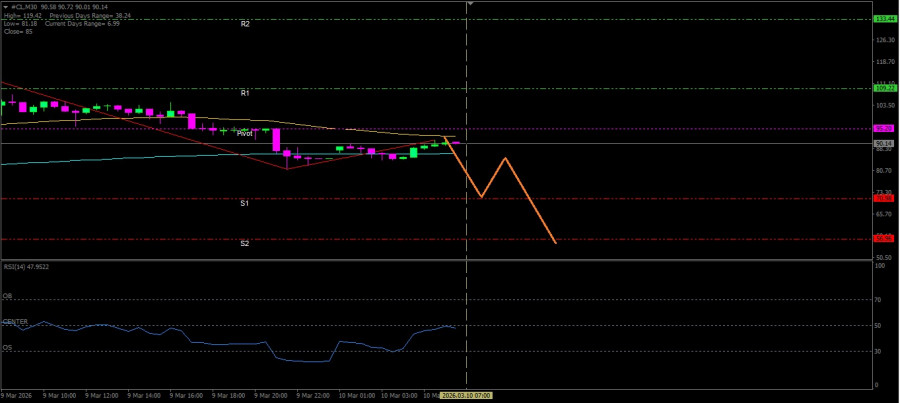
Task: Select the 133.44 green price tag
Action: tap(884, 19)
